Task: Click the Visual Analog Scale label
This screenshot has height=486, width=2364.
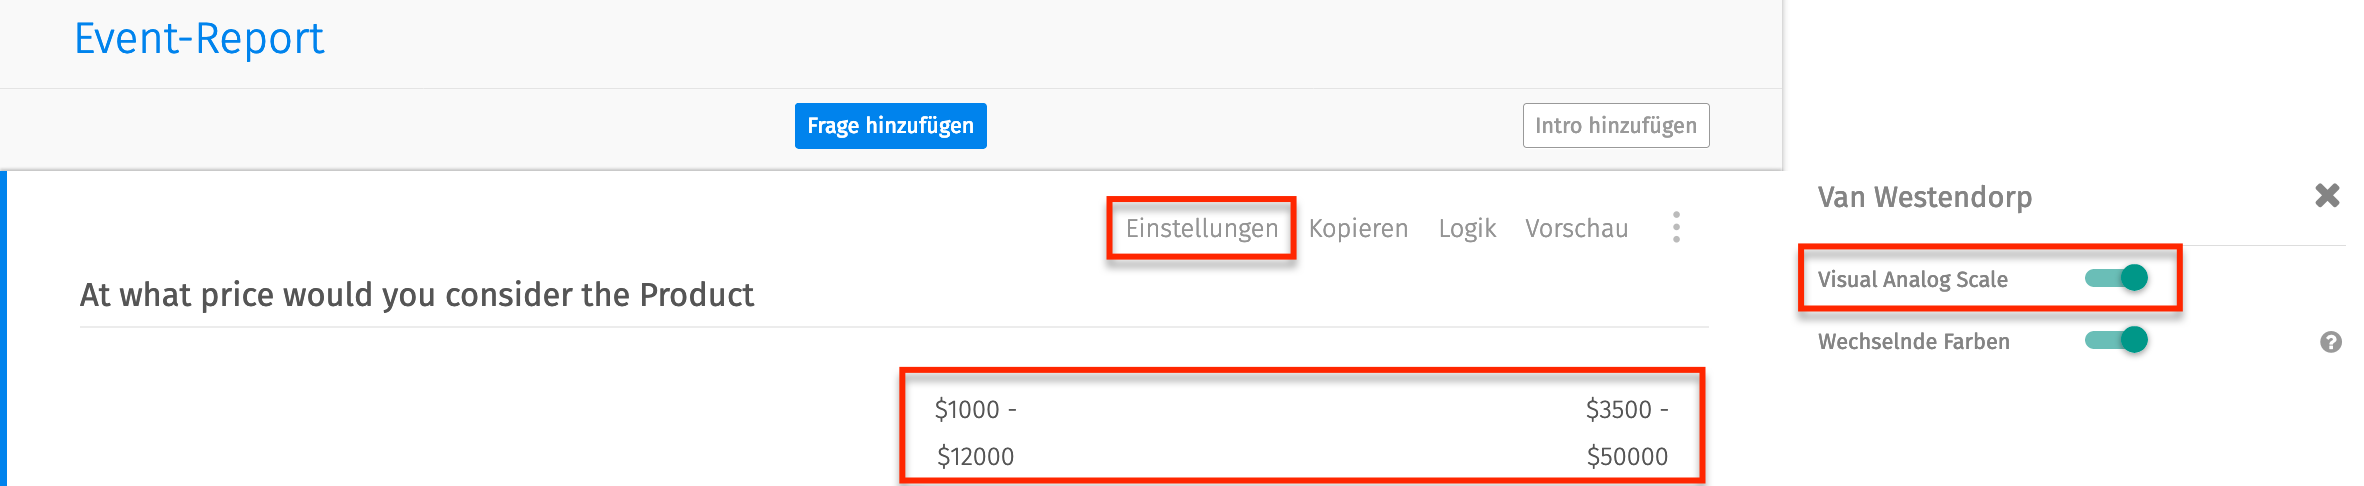Action: (1912, 280)
